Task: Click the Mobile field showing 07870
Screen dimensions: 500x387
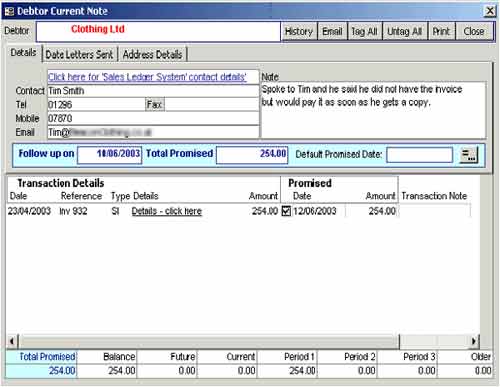Action: [x=153, y=118]
